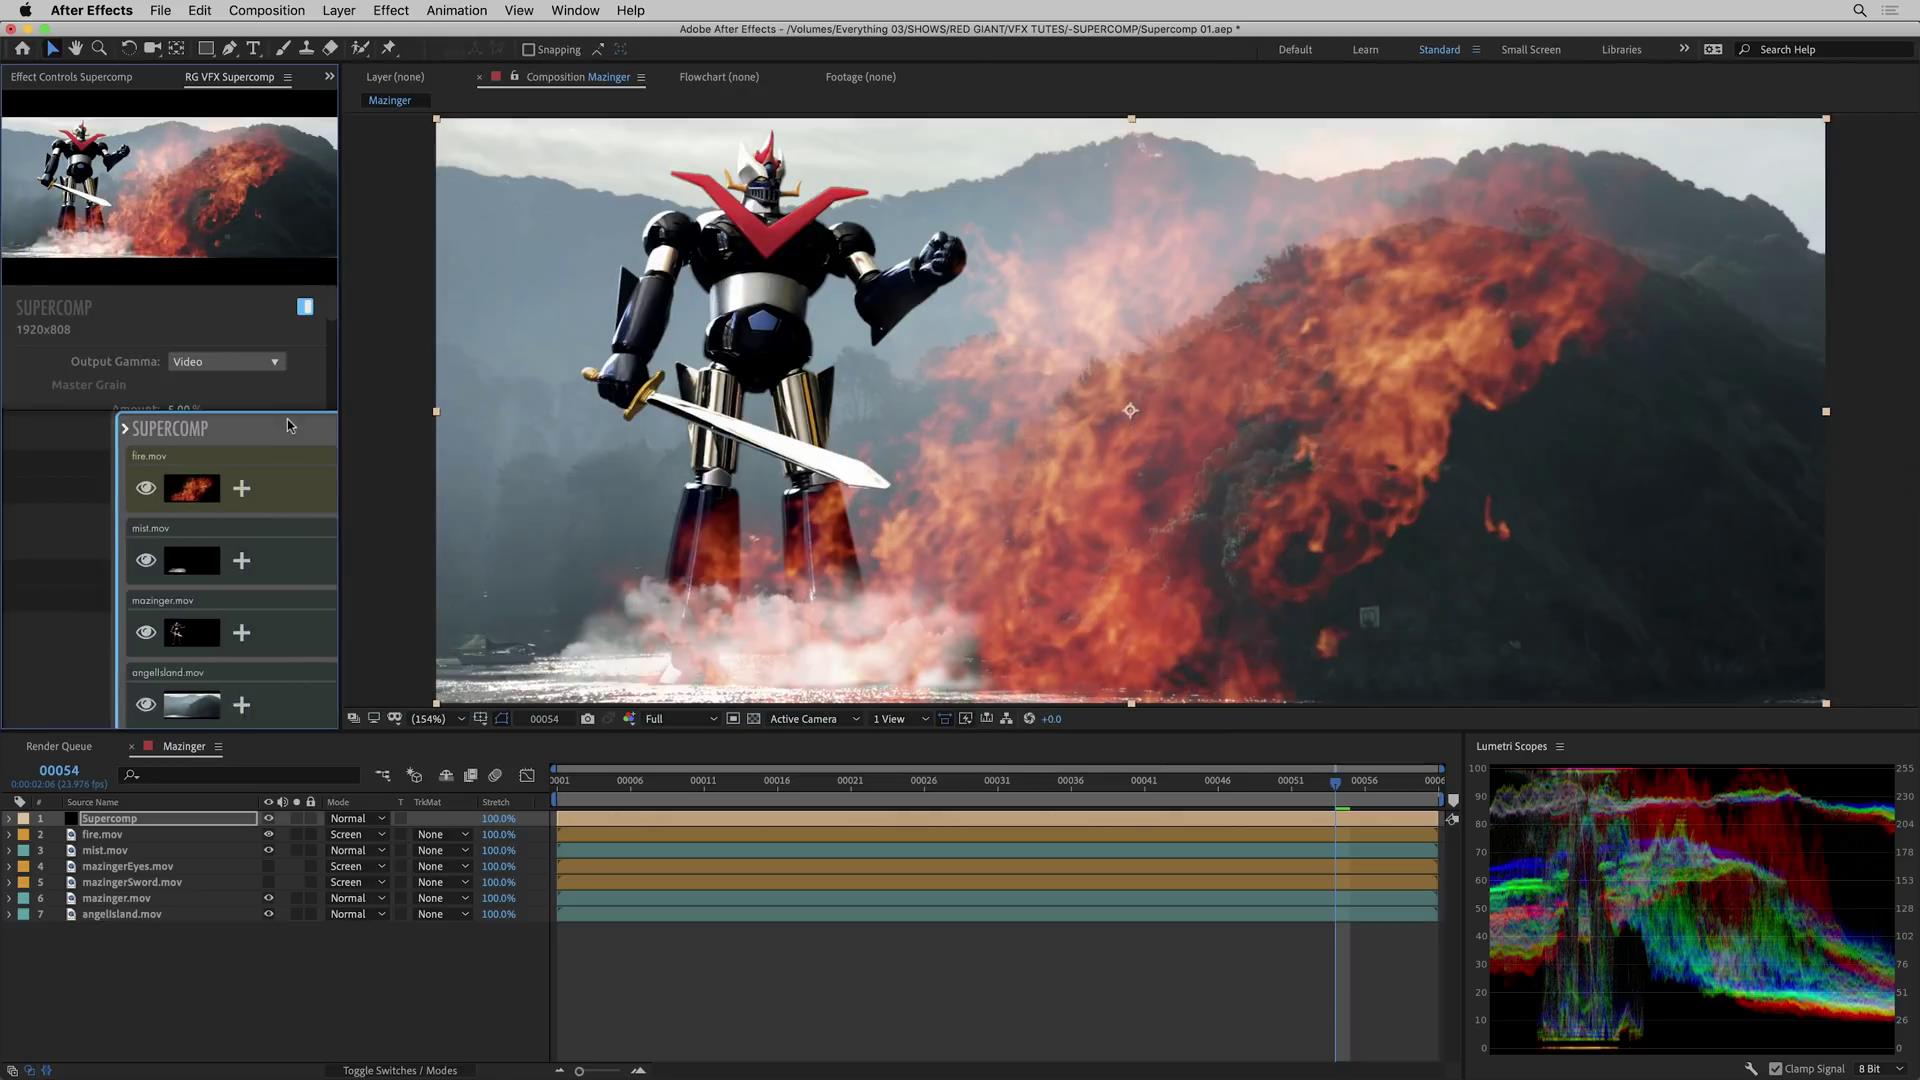Hide angelIsland.mov layer in Supercomp panel

coord(146,705)
